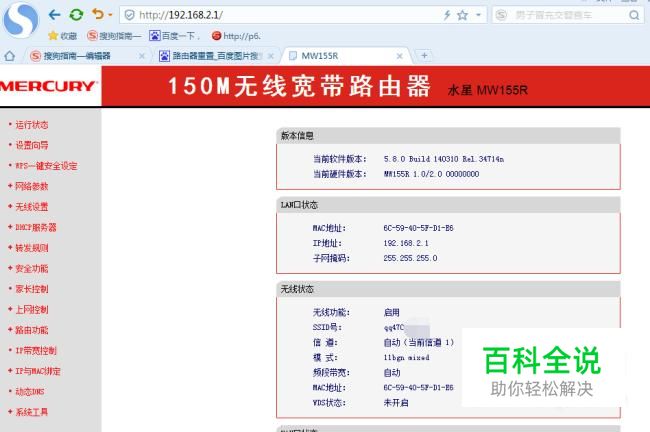Click 自动(当前信道 1) channel value
650x432 pixels.
[419, 342]
